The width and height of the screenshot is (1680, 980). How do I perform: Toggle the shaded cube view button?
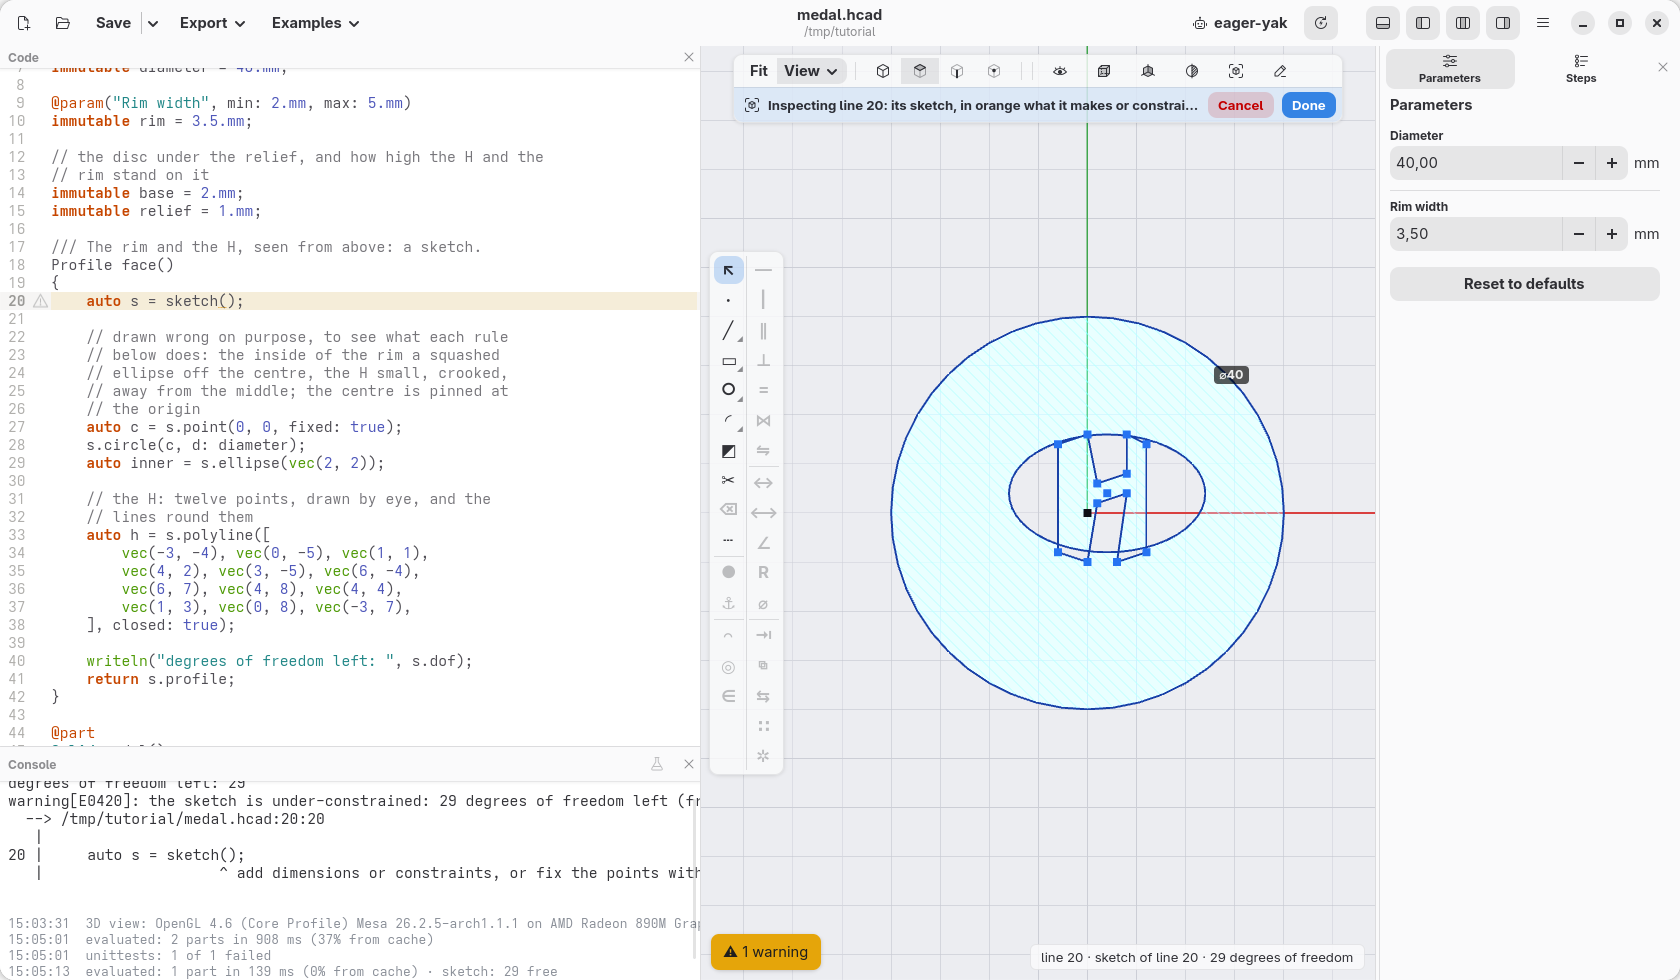pos(920,71)
